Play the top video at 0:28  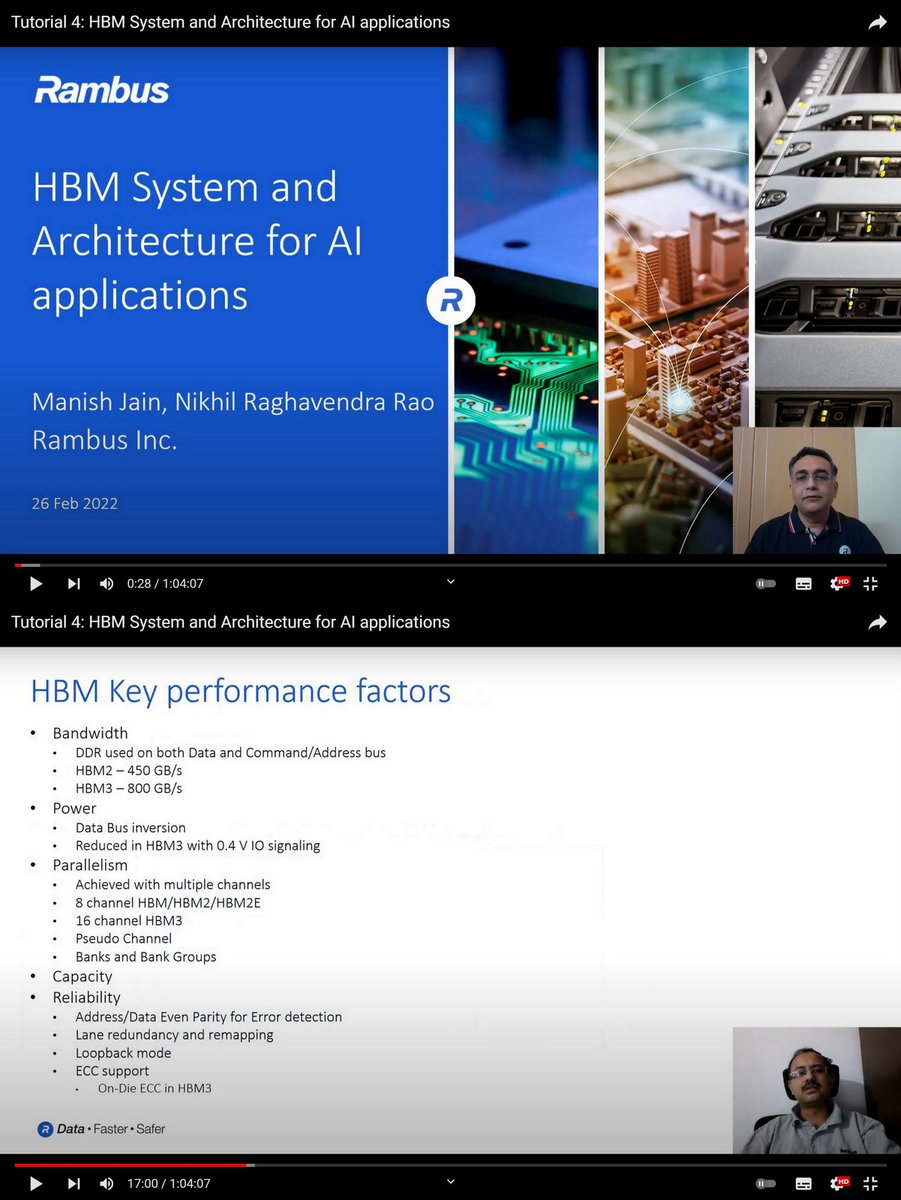click(35, 583)
